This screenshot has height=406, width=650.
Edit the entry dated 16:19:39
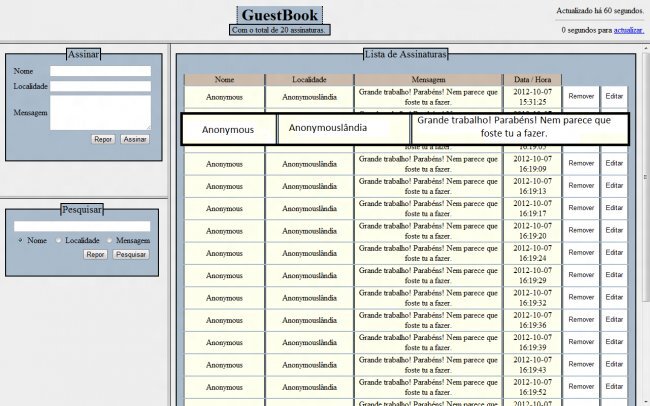click(614, 342)
